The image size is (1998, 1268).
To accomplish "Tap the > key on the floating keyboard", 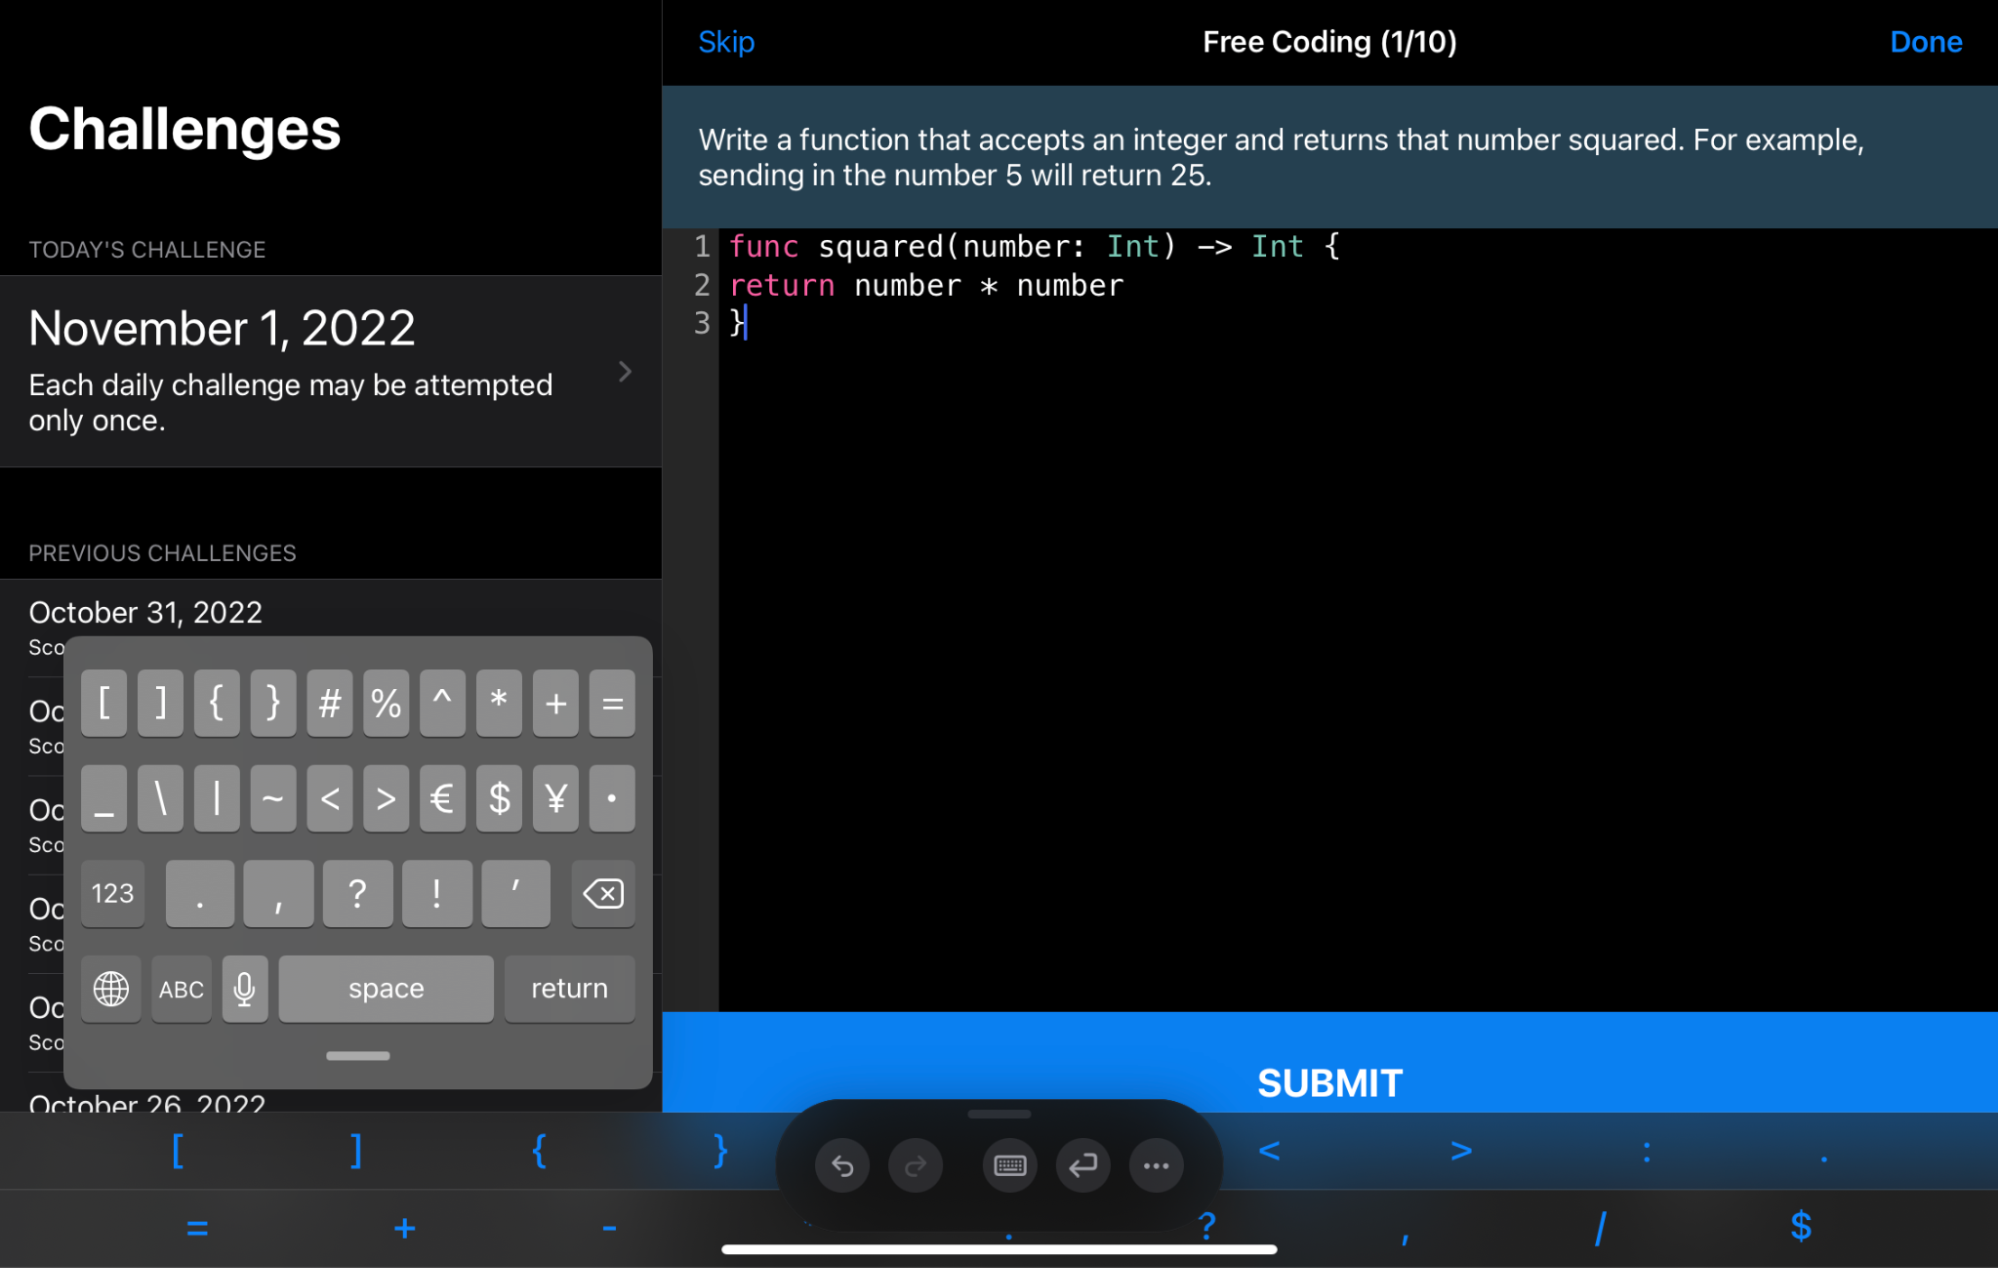I will (x=386, y=798).
